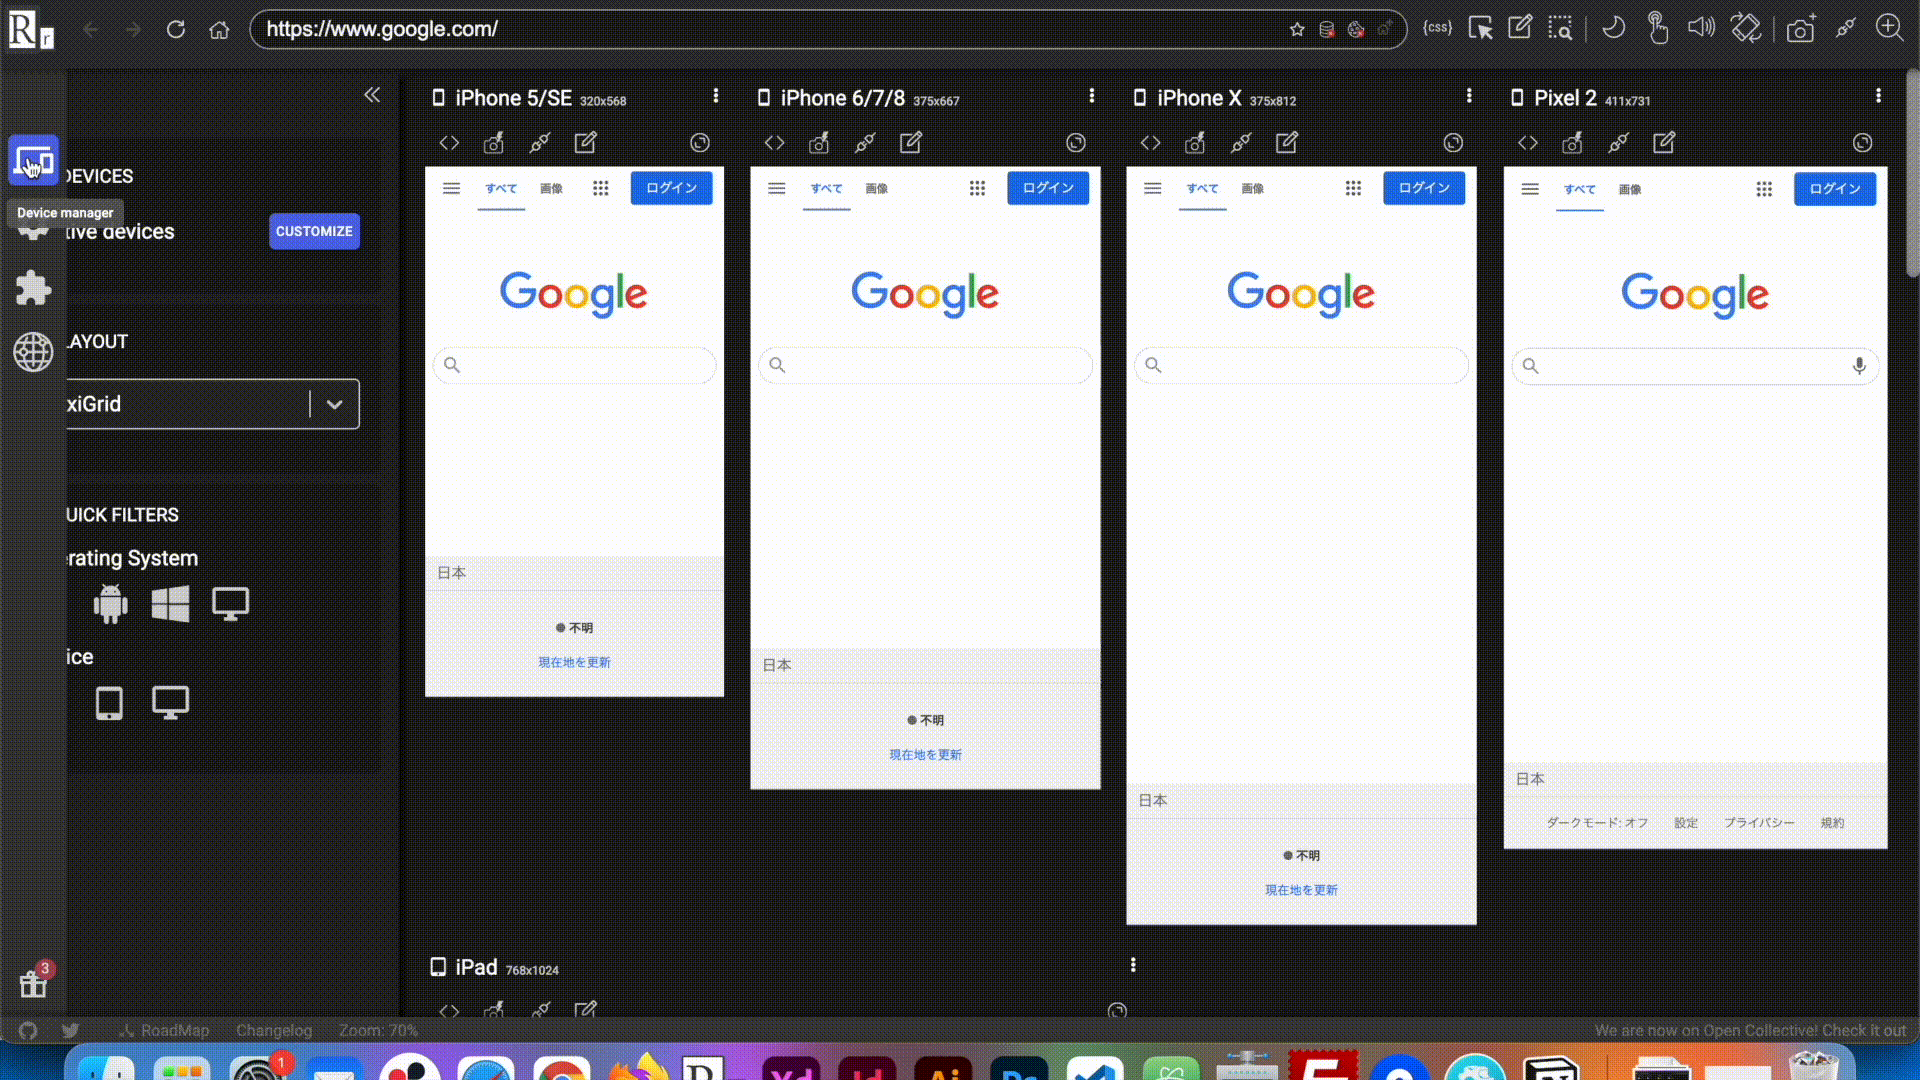
Task: Open the Changelog link in status bar
Action: [274, 1030]
